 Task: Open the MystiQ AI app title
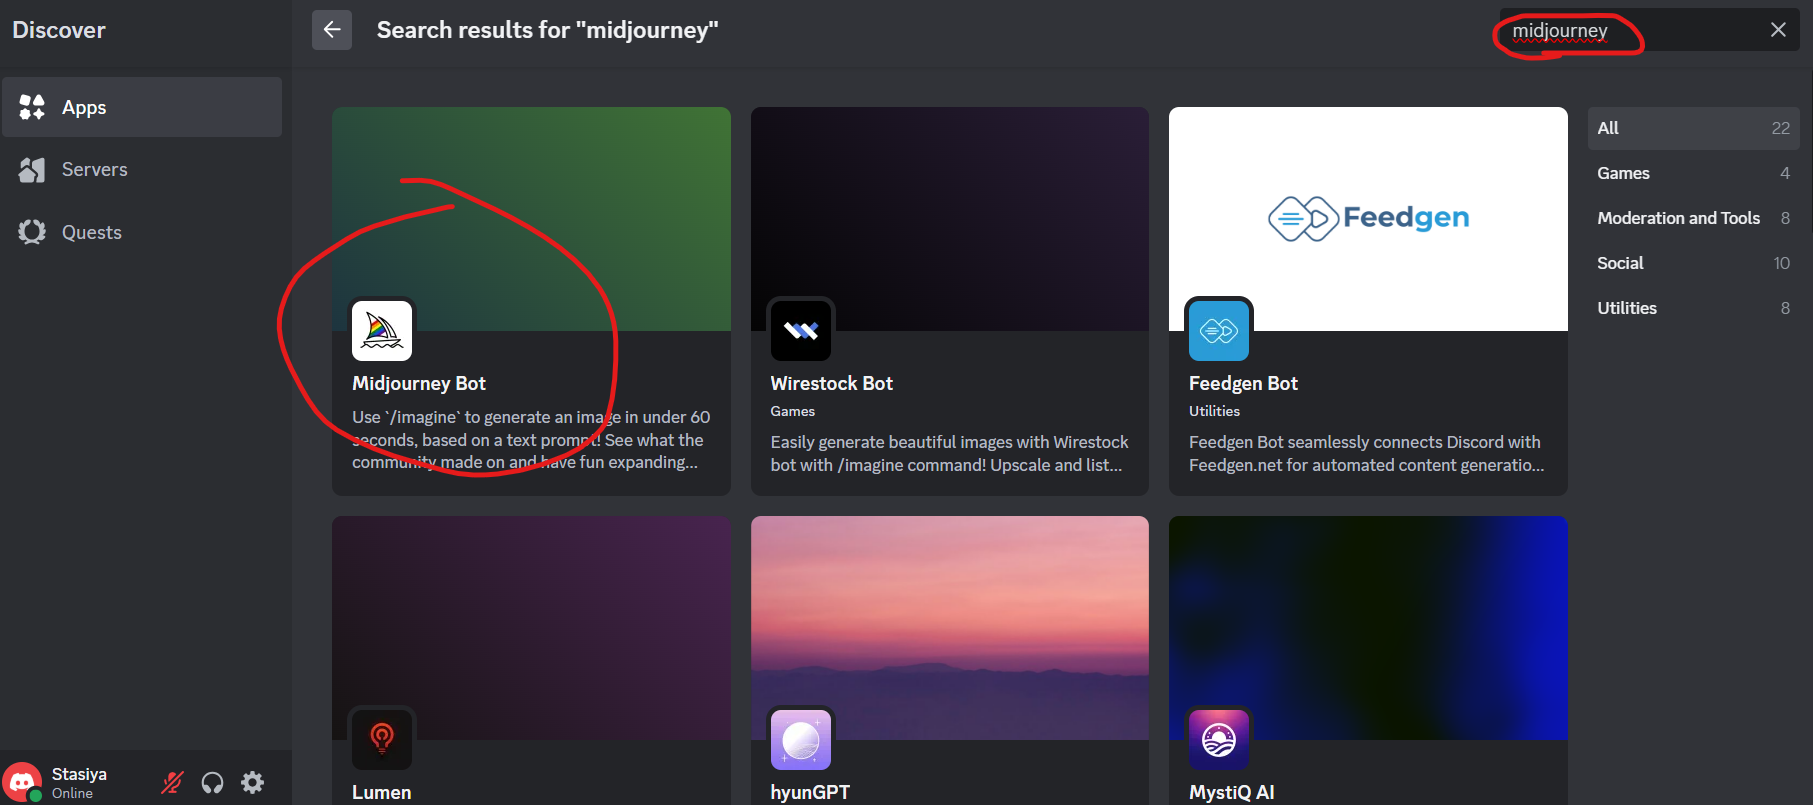(1232, 792)
